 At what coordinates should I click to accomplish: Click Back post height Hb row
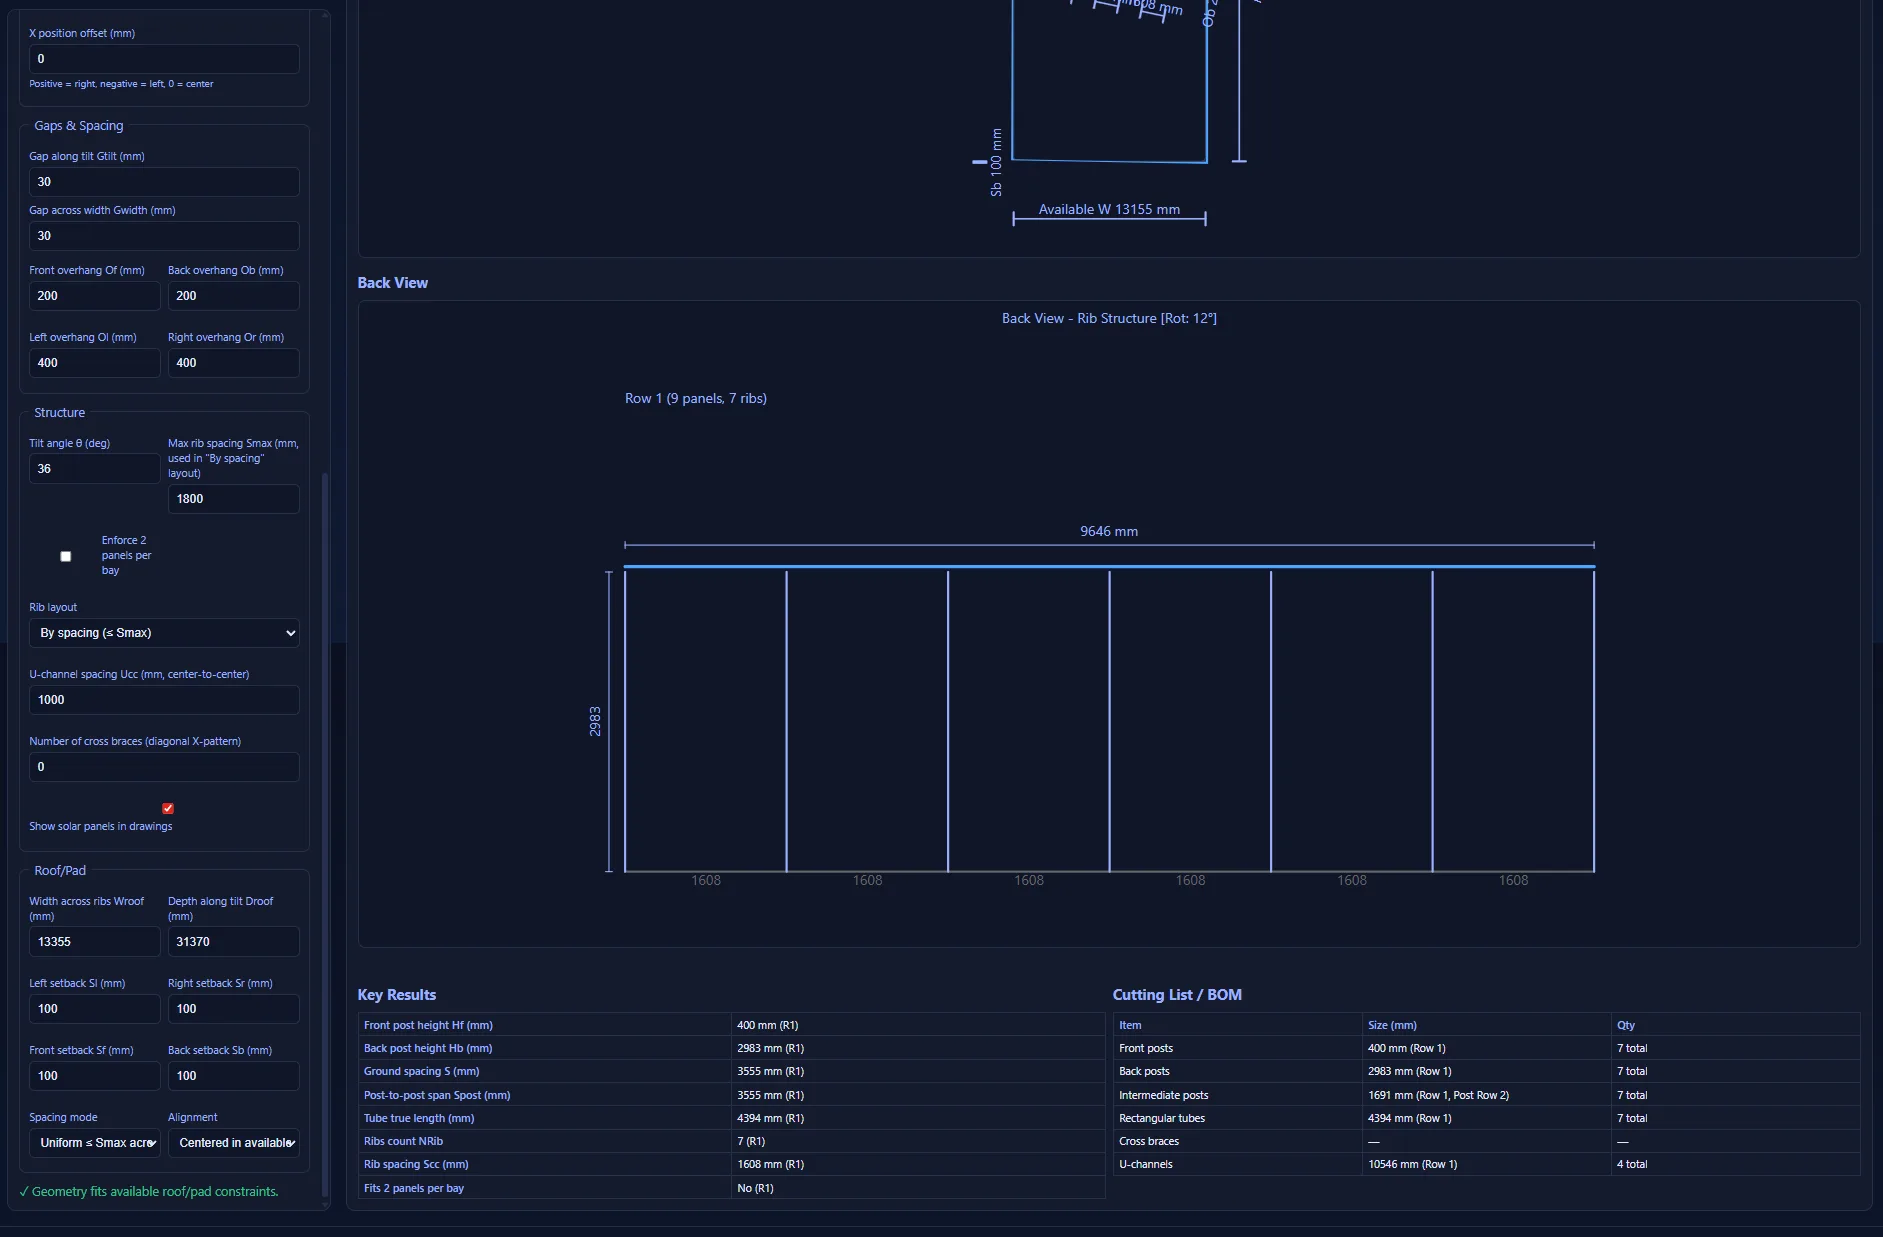[x=731, y=1048]
